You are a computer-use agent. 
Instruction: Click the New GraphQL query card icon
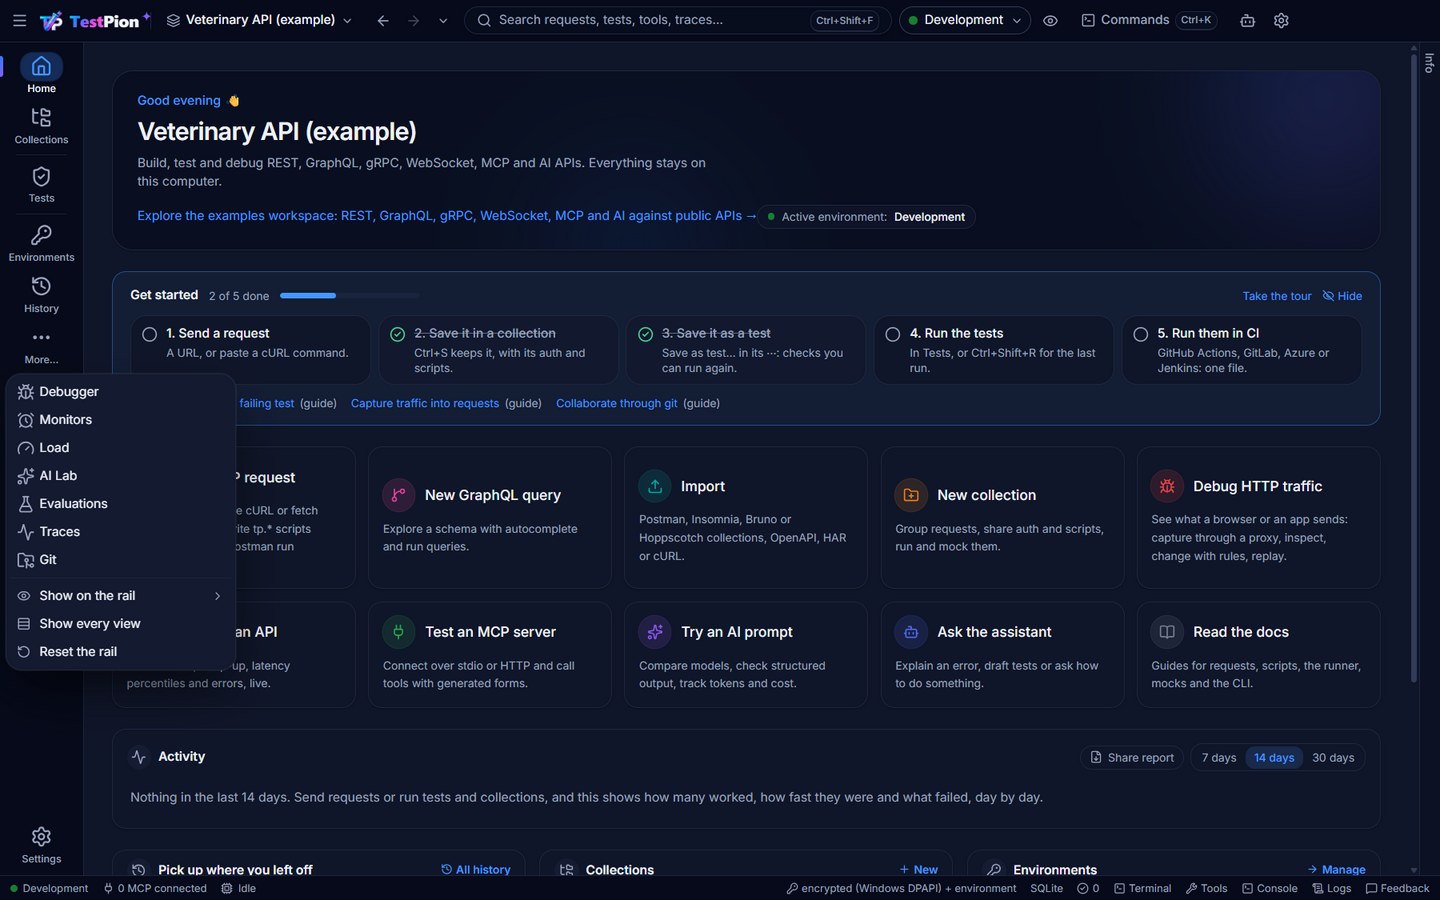click(x=398, y=495)
